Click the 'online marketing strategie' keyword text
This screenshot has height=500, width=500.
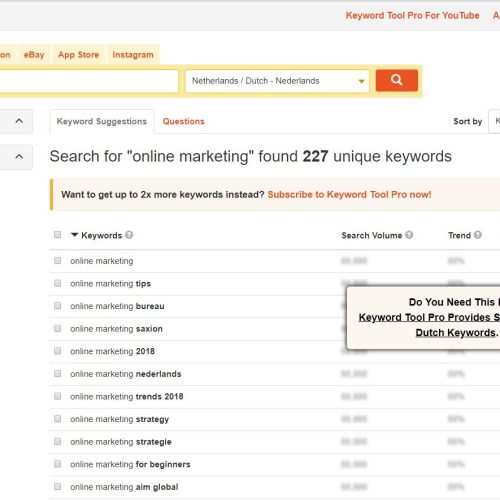coord(121,442)
